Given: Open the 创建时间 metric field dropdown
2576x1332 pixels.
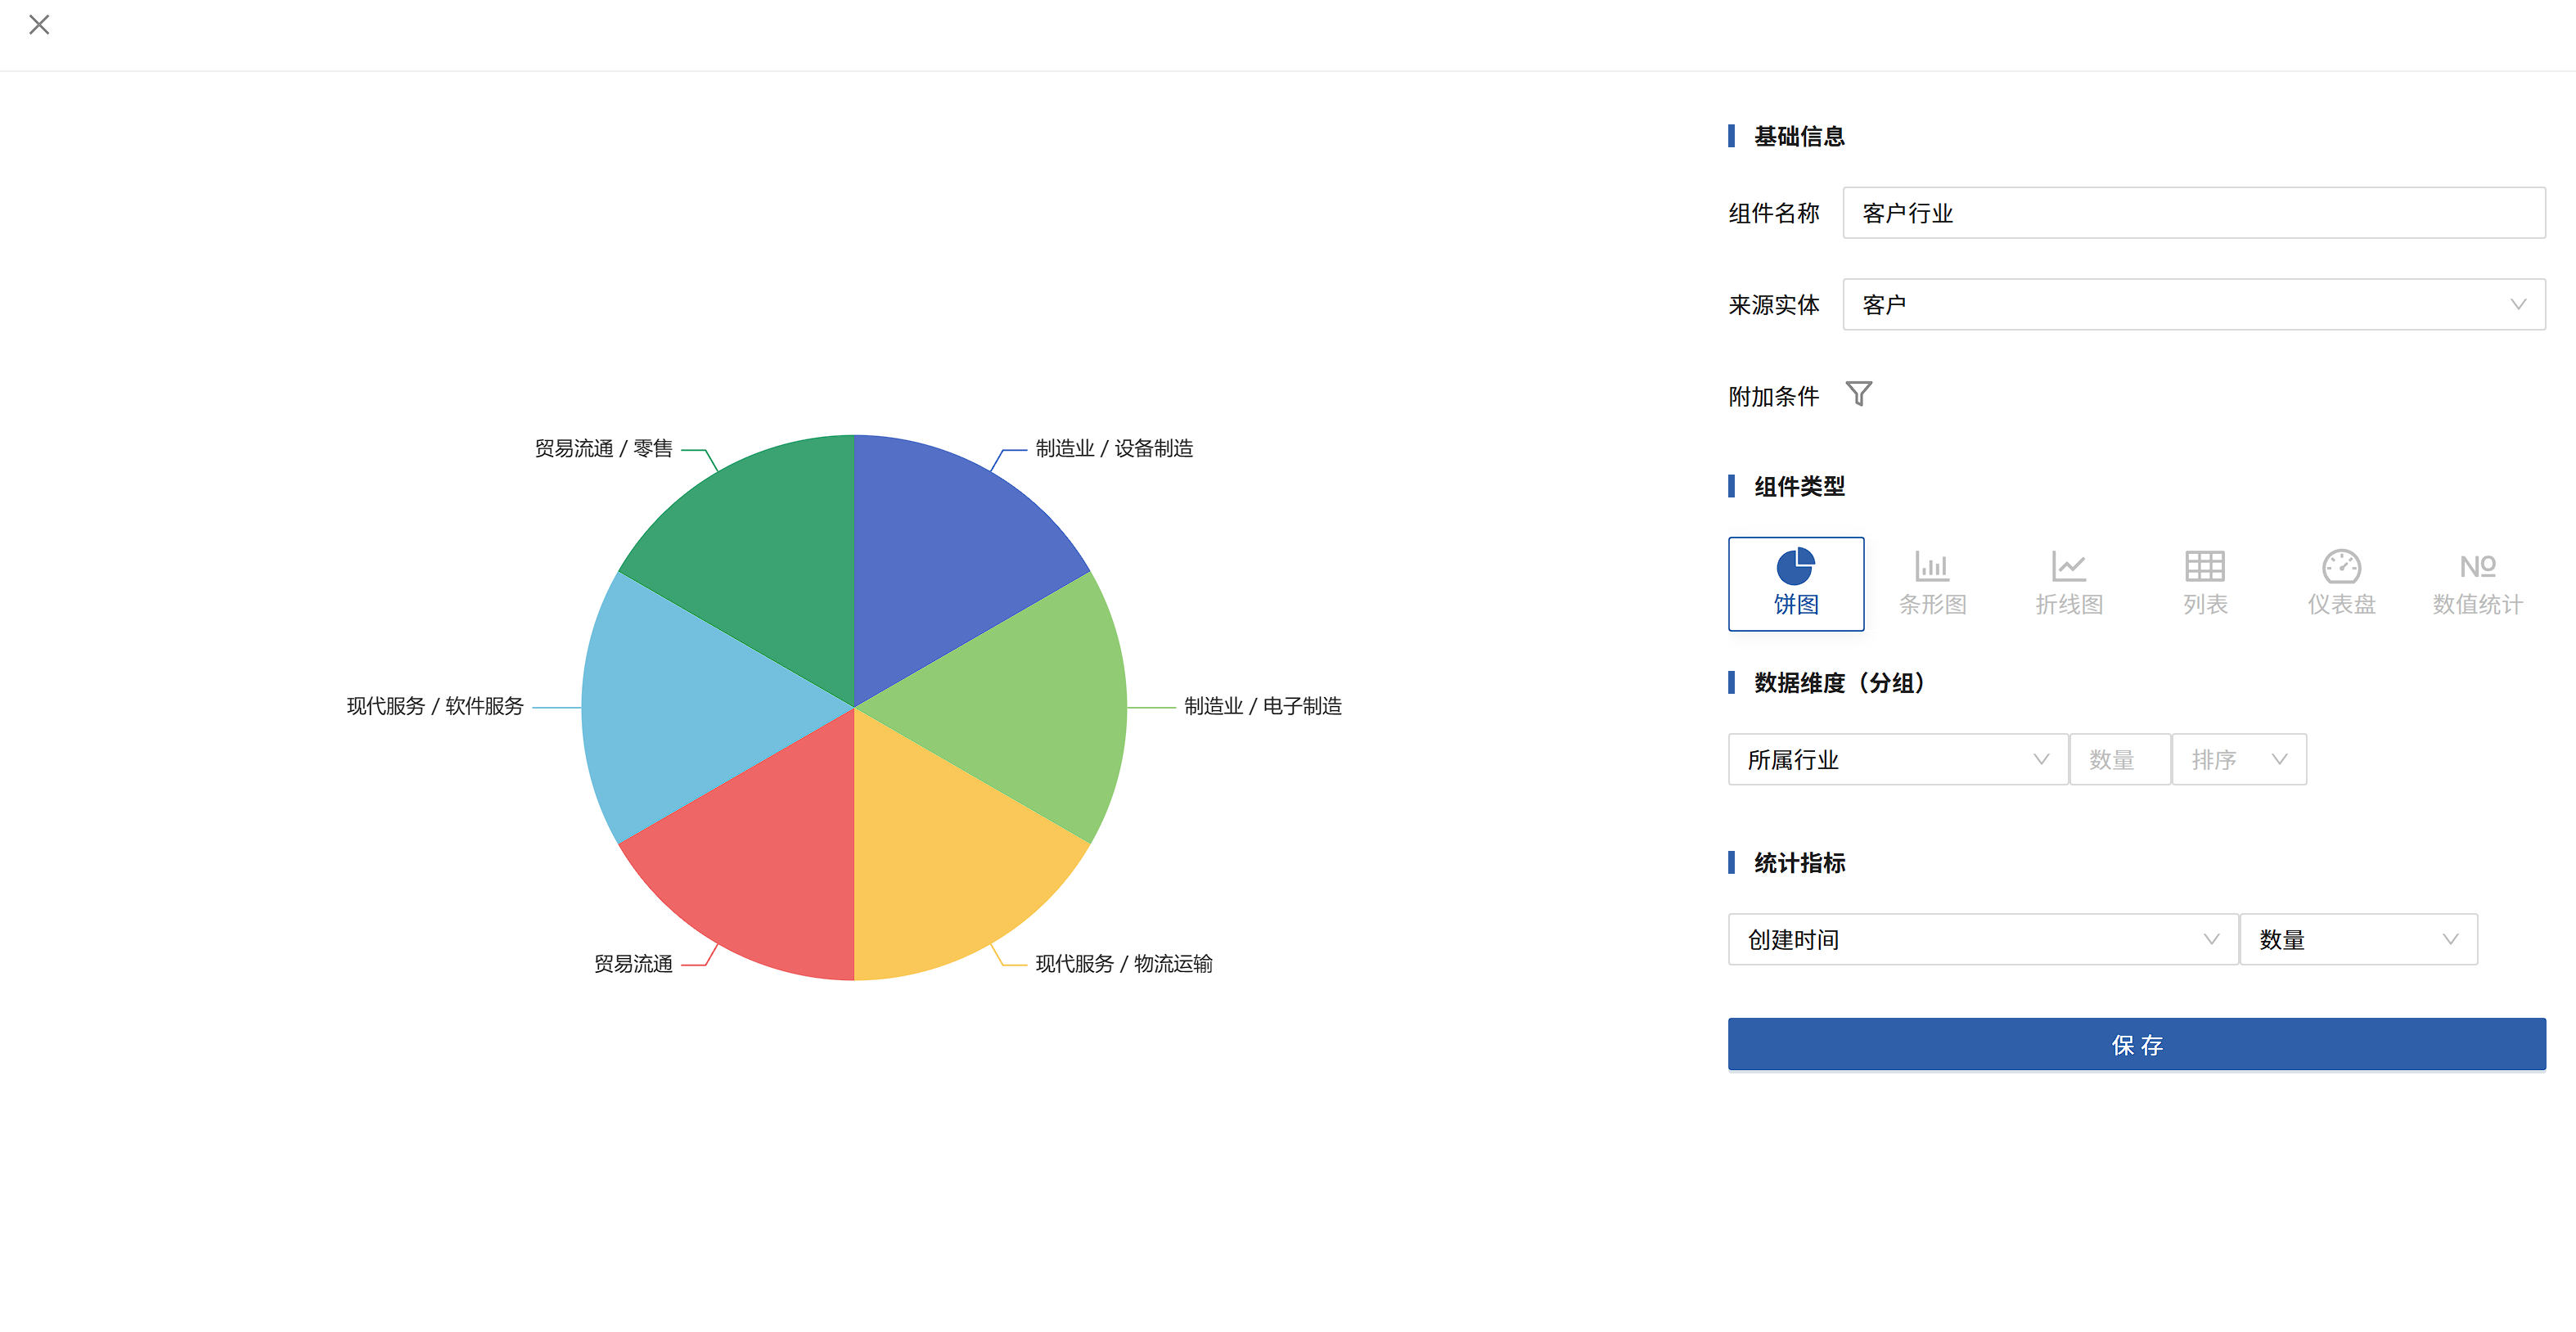Looking at the screenshot, I should 1983,940.
